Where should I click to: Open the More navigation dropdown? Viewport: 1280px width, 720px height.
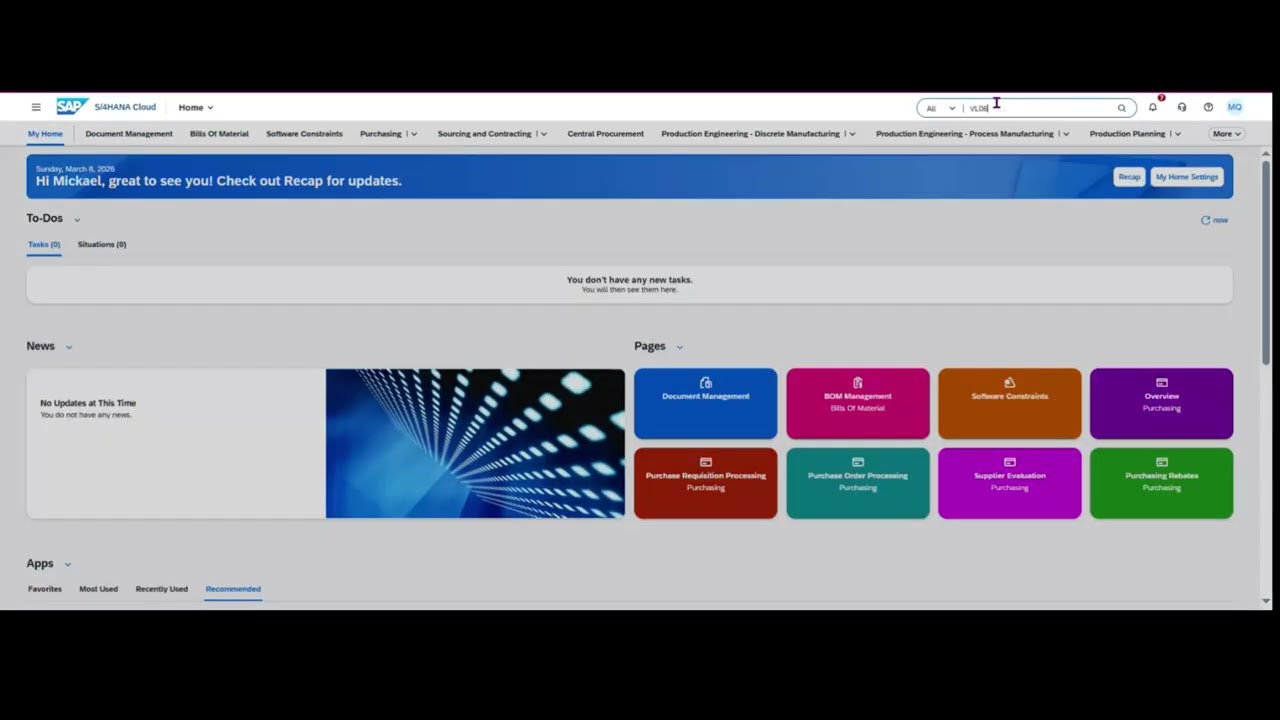1226,134
